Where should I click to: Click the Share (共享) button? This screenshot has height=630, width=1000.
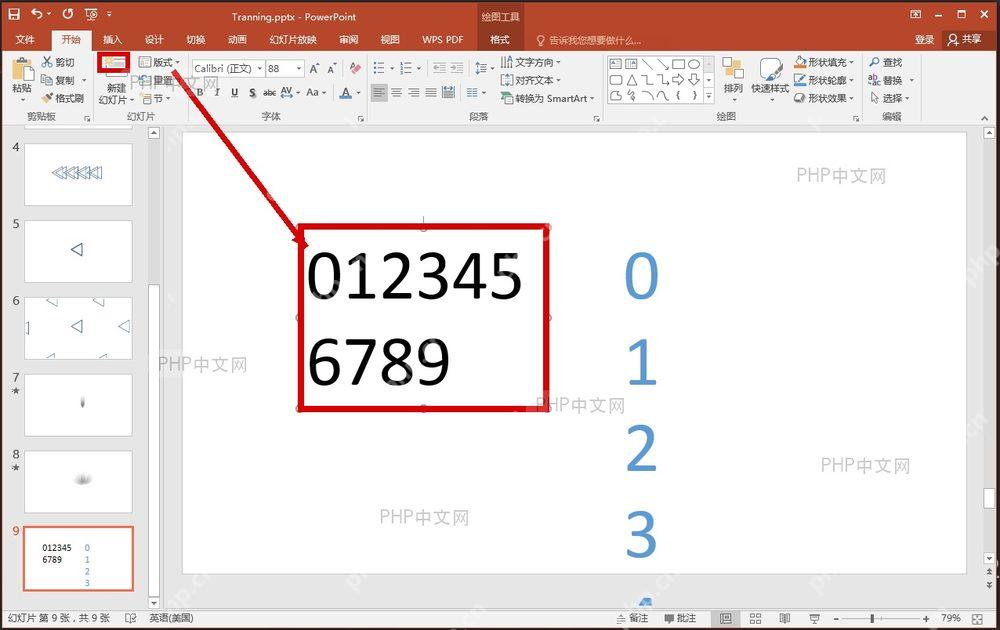click(x=964, y=40)
